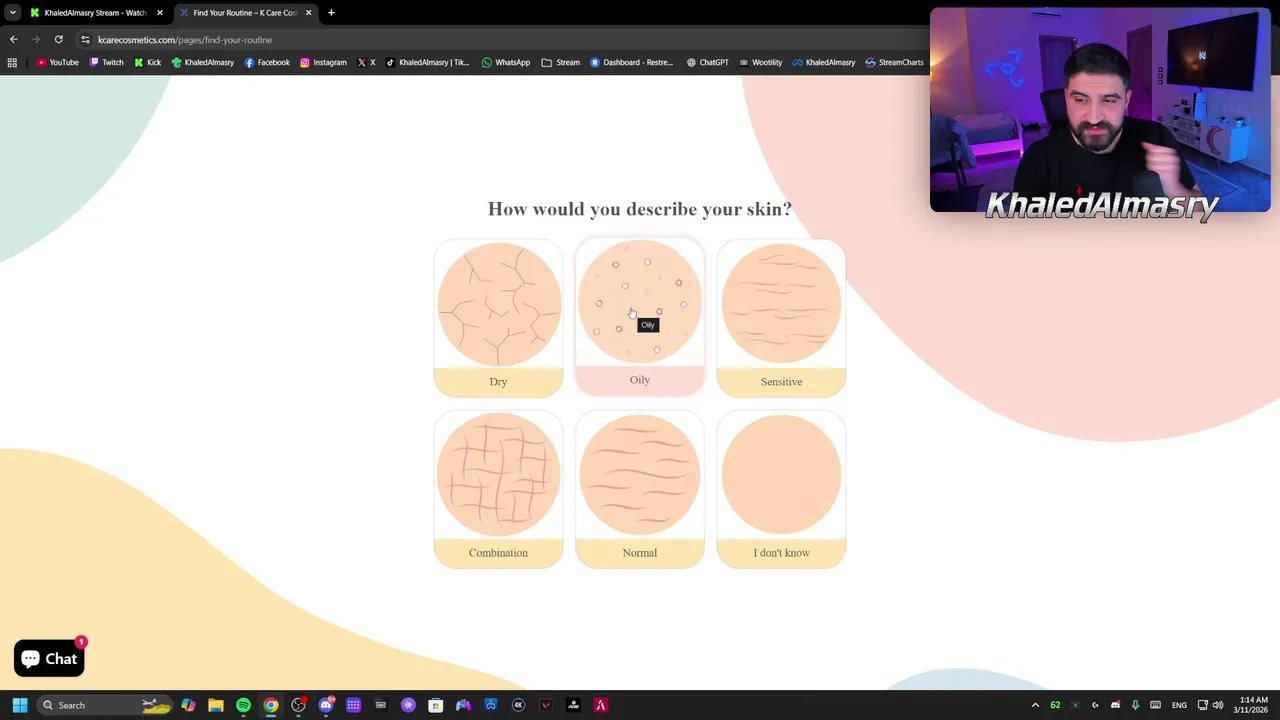Image resolution: width=1280 pixels, height=720 pixels.
Task: Open a new browser tab
Action: pyautogui.click(x=331, y=13)
